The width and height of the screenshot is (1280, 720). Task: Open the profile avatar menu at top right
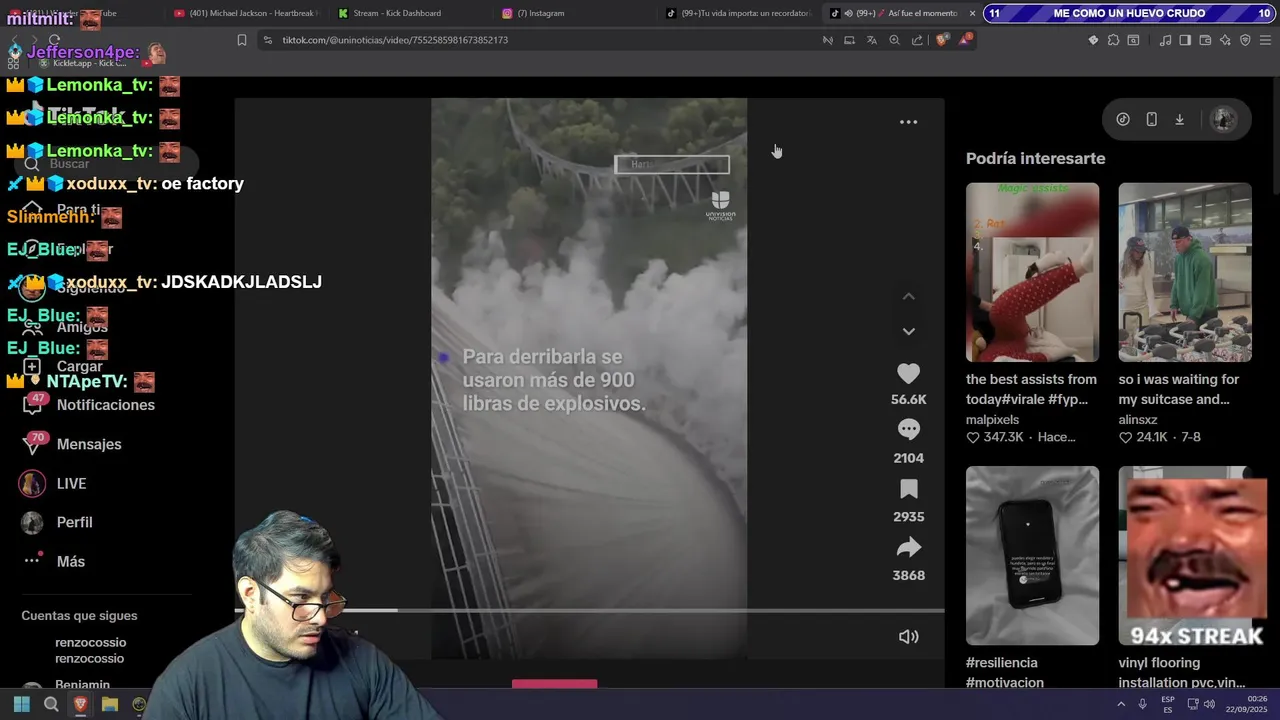[1223, 119]
